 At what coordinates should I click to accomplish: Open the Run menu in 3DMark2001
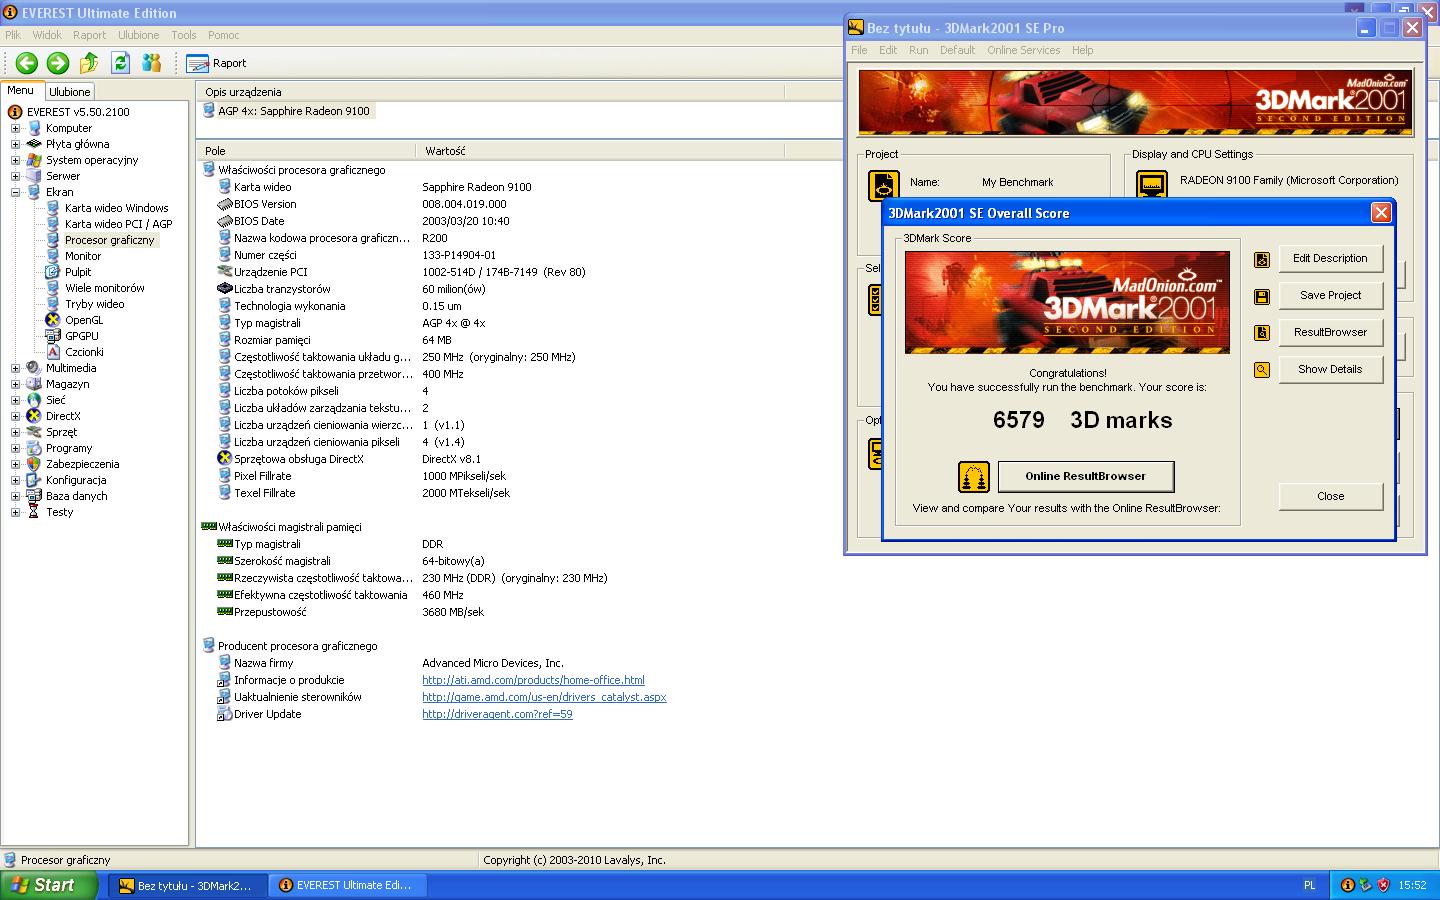coord(918,50)
